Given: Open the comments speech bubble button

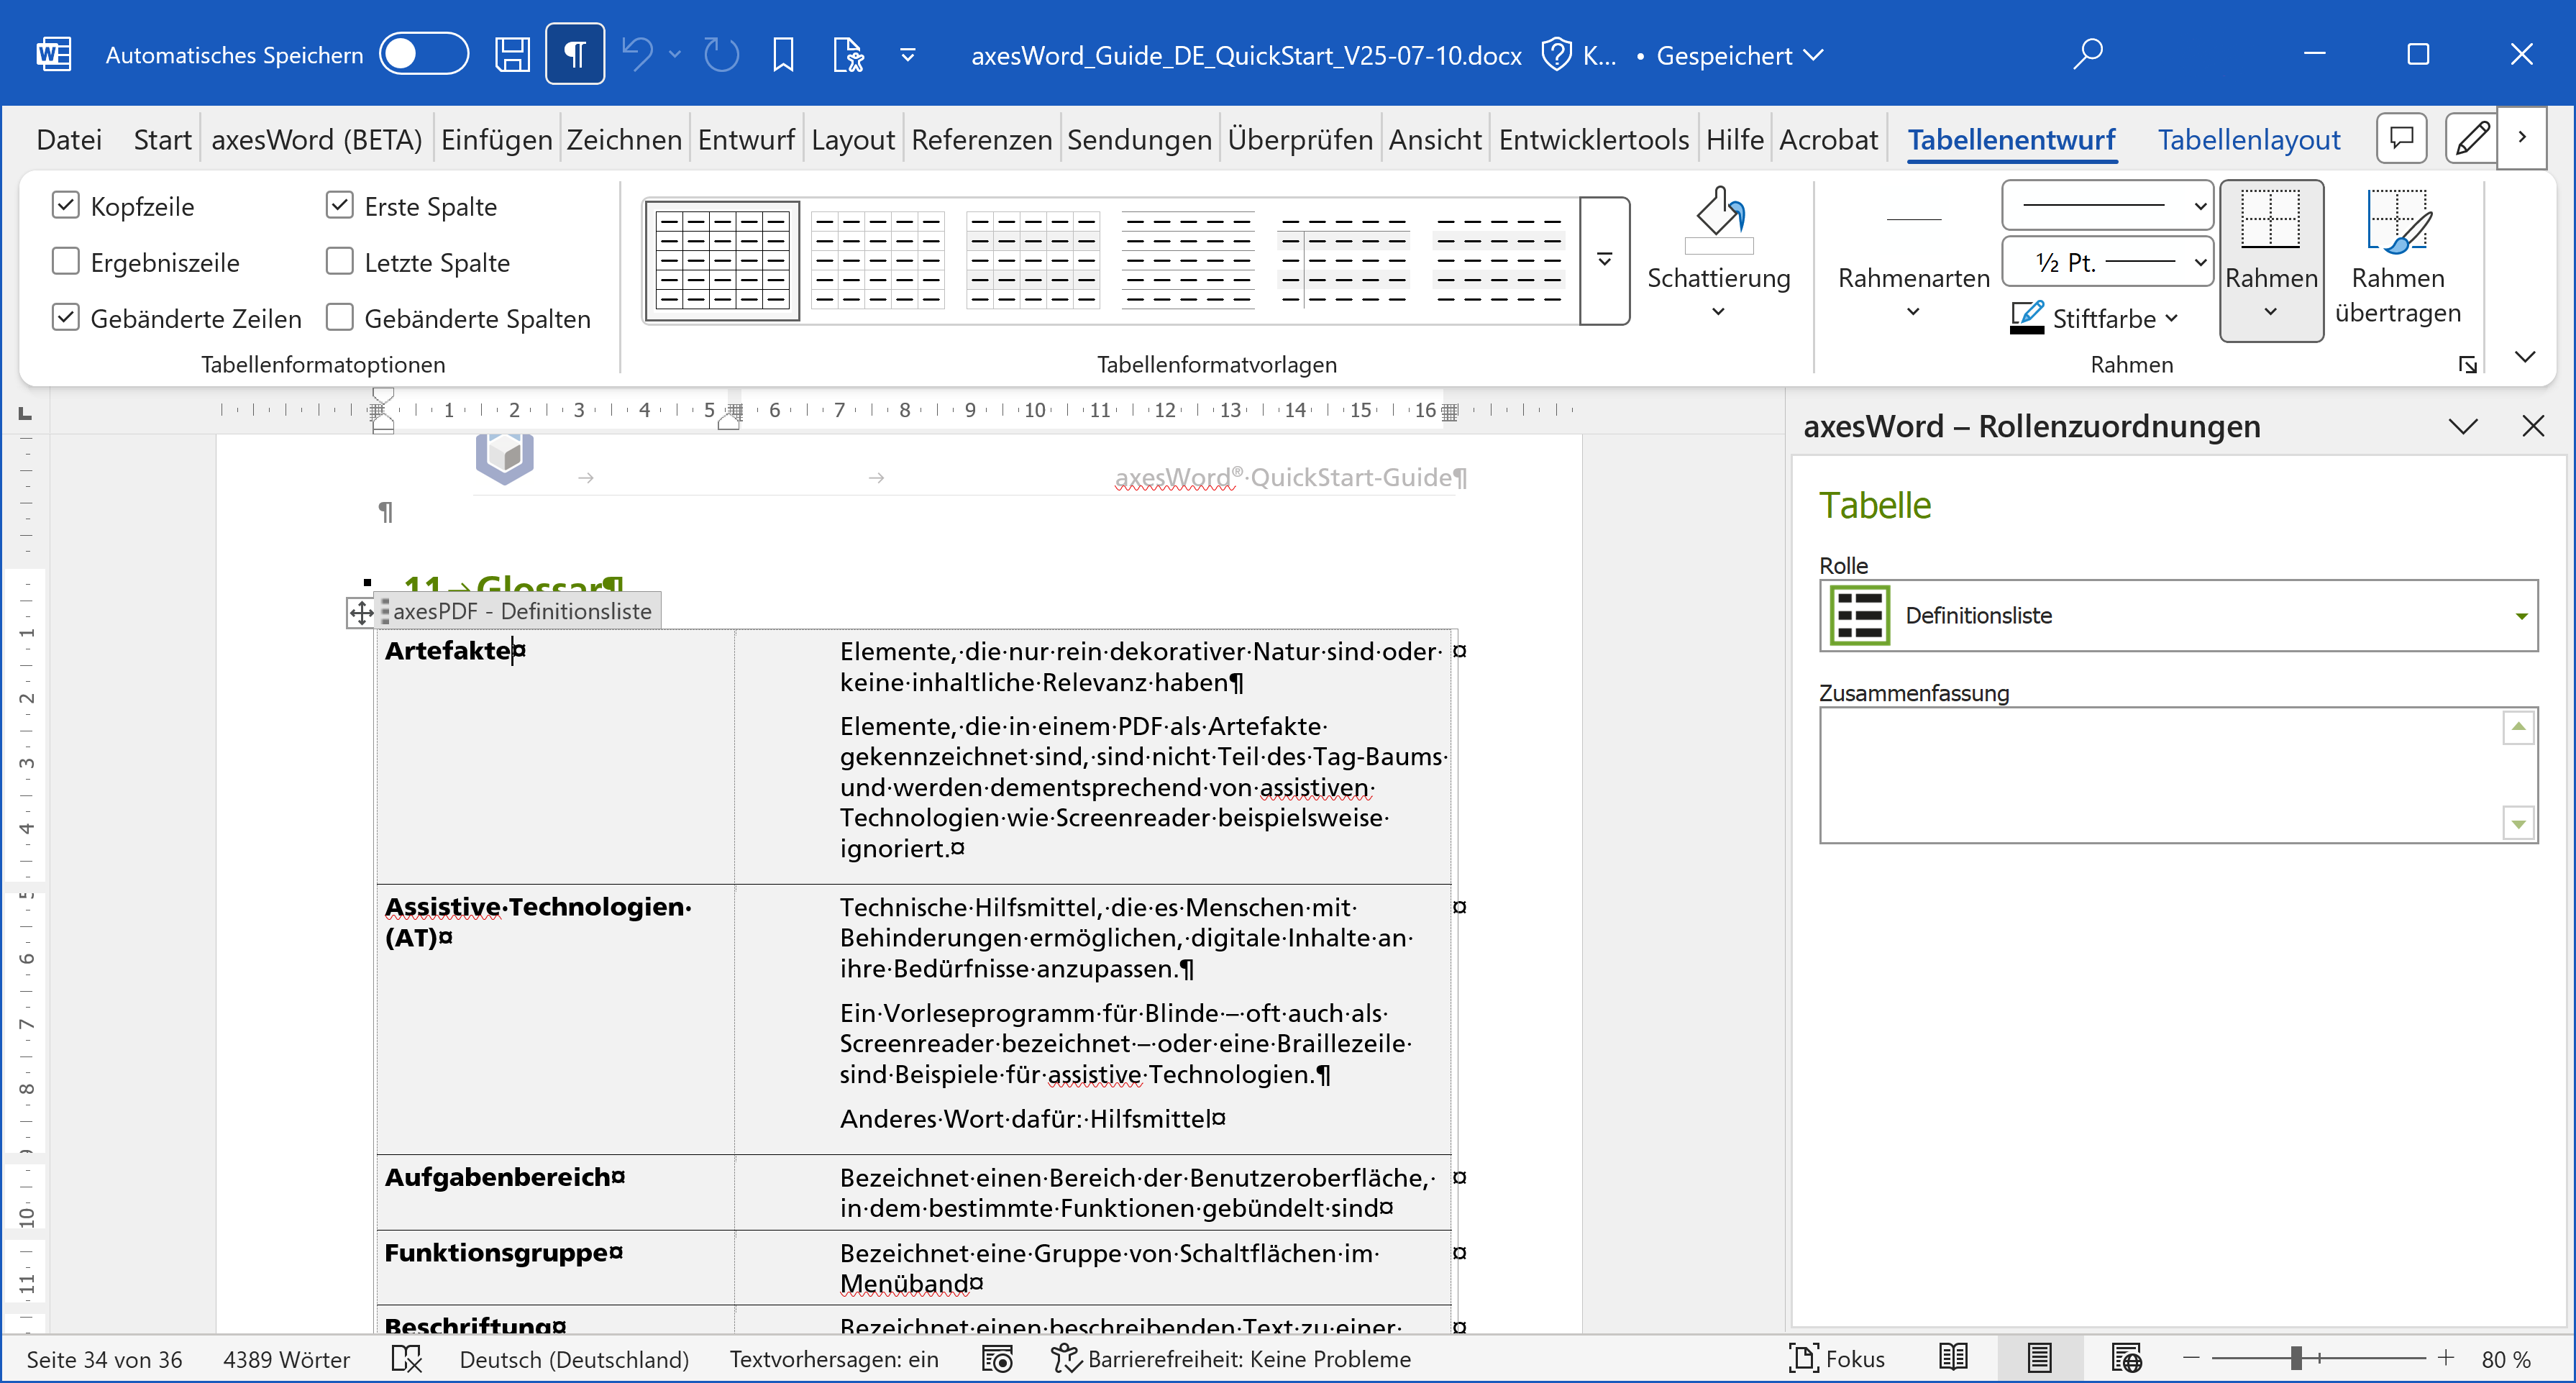Looking at the screenshot, I should coord(2402,138).
